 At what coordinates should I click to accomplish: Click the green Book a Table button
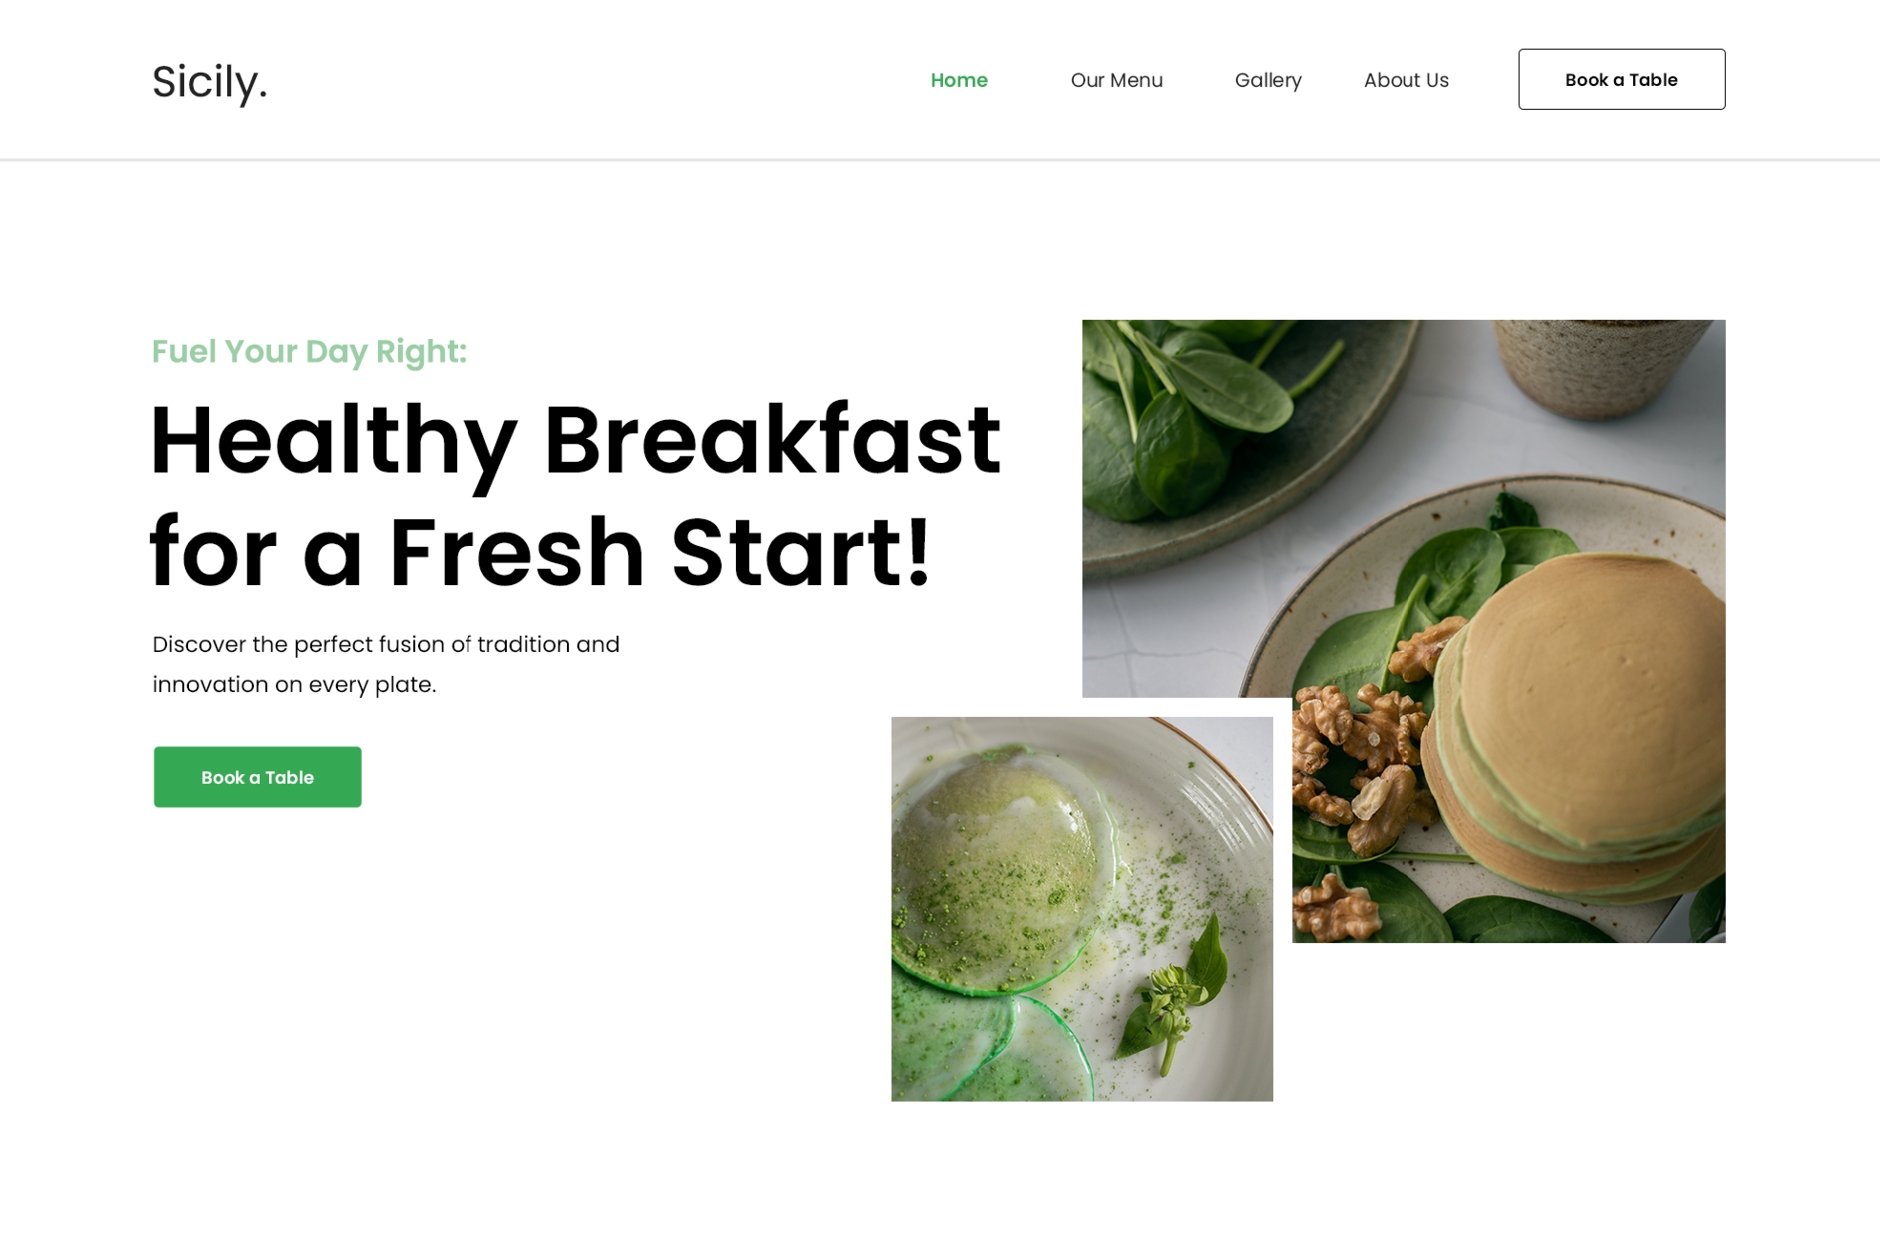click(257, 777)
